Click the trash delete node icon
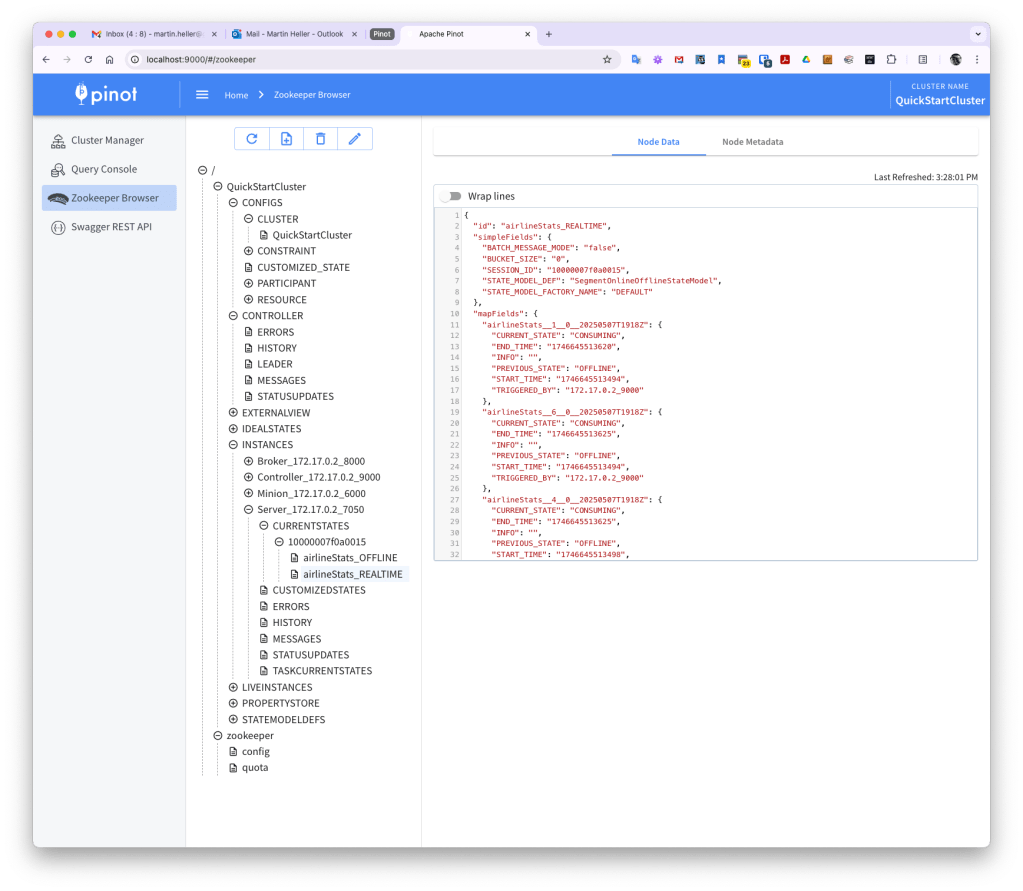Viewport: 1023px width, 891px height. click(x=320, y=139)
